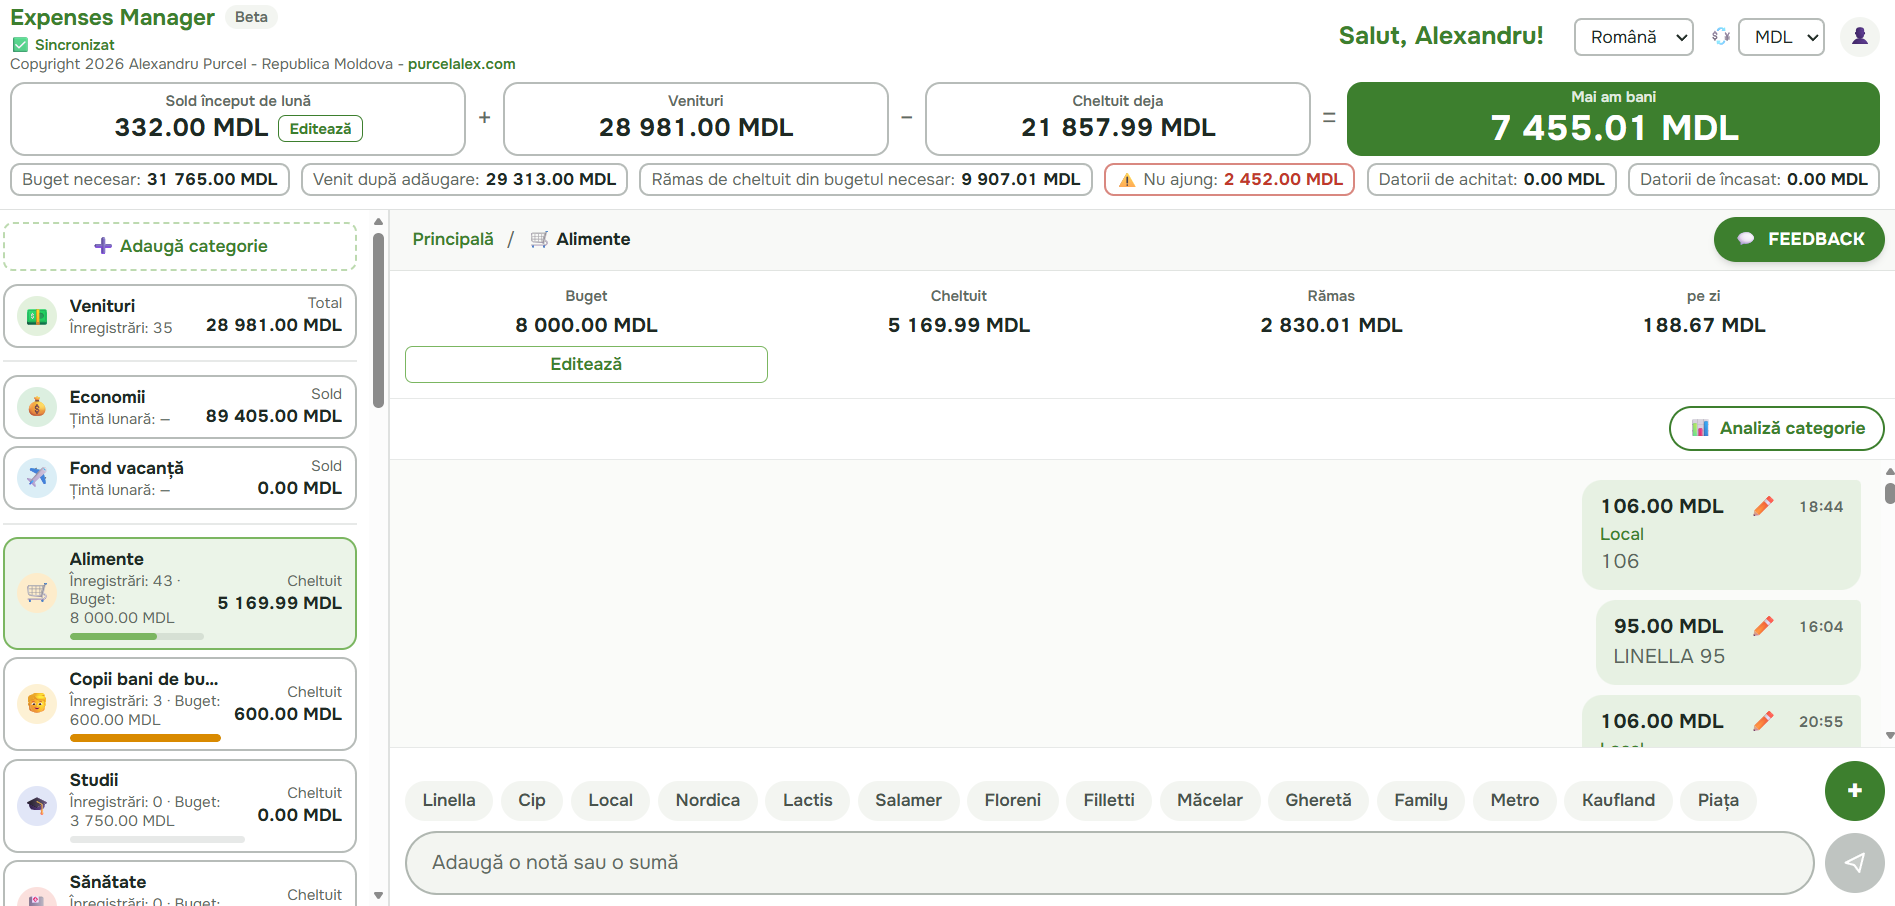Go to Principală breadcrumb
The height and width of the screenshot is (906, 1895).
point(453,239)
